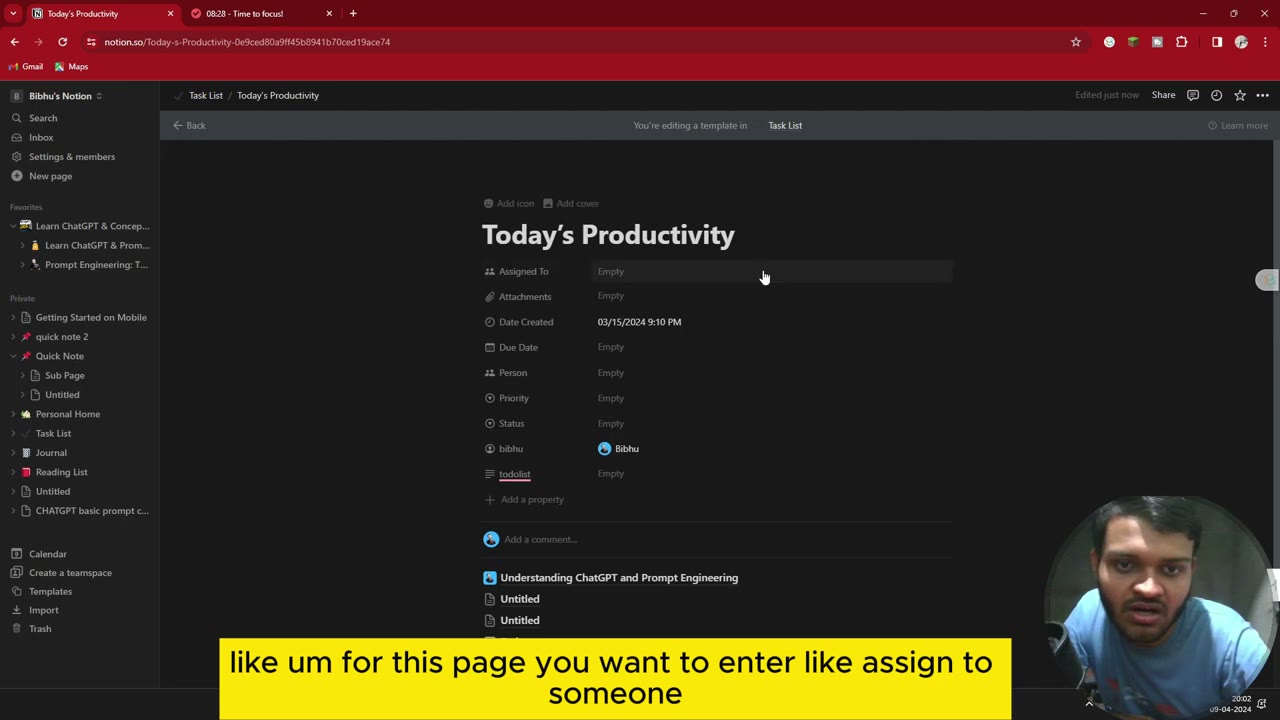Collapse the Quick Note page tree

tap(13, 356)
